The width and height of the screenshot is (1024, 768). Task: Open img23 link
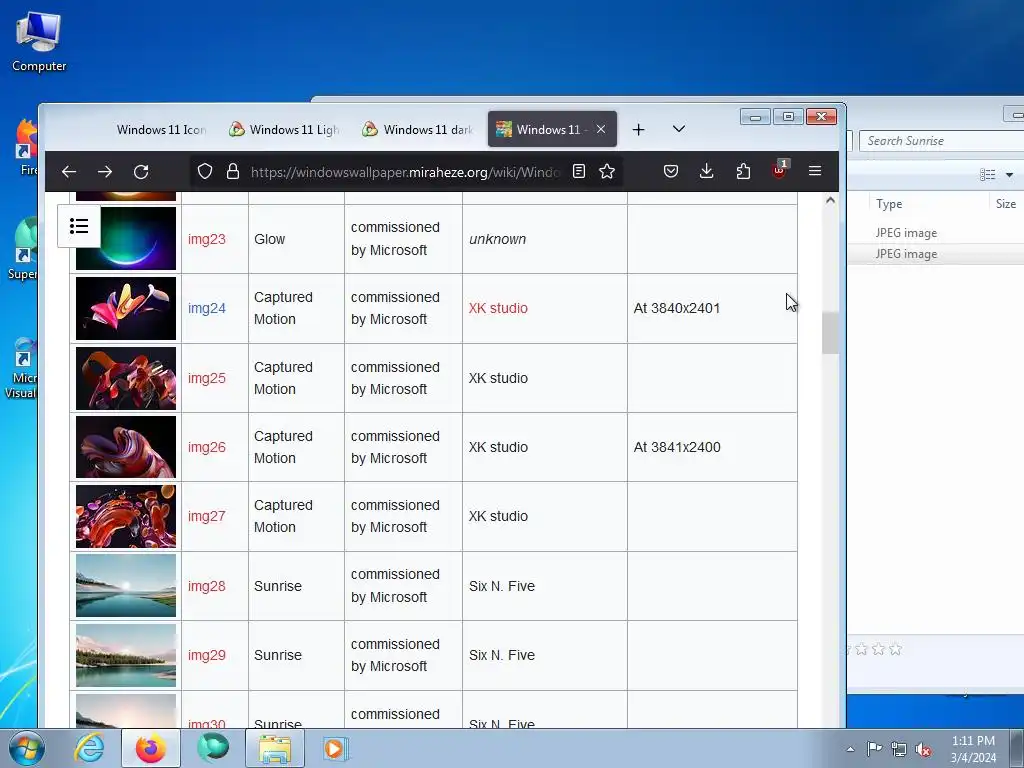pyautogui.click(x=206, y=239)
